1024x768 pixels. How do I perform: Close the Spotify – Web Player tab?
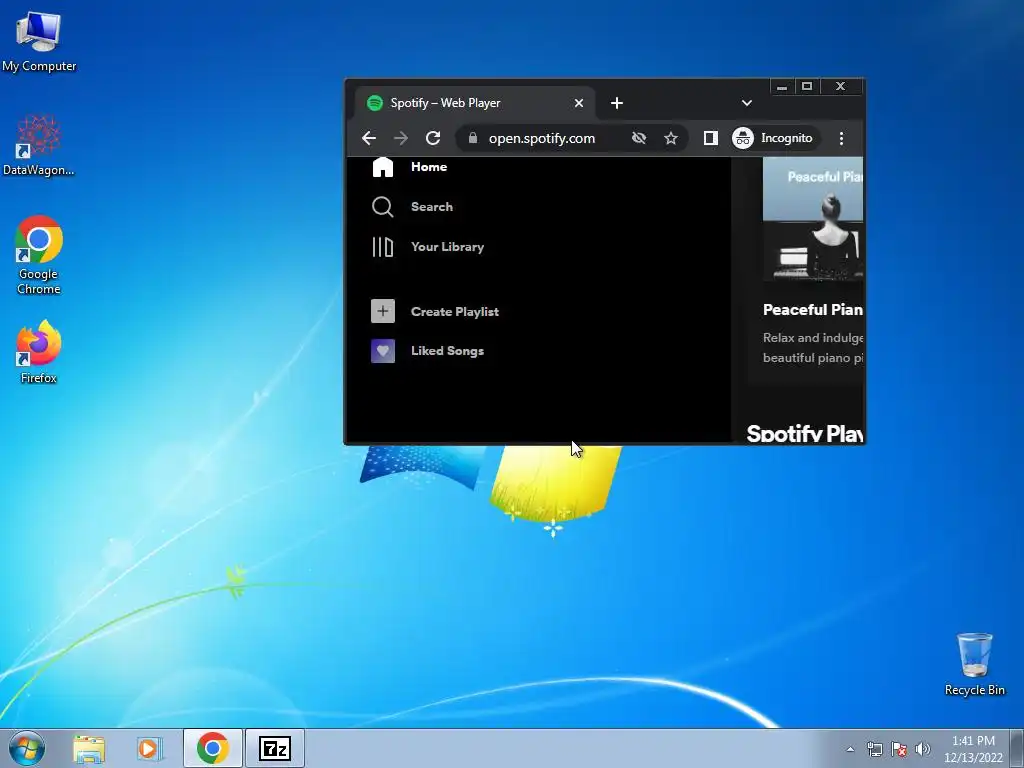pos(579,103)
